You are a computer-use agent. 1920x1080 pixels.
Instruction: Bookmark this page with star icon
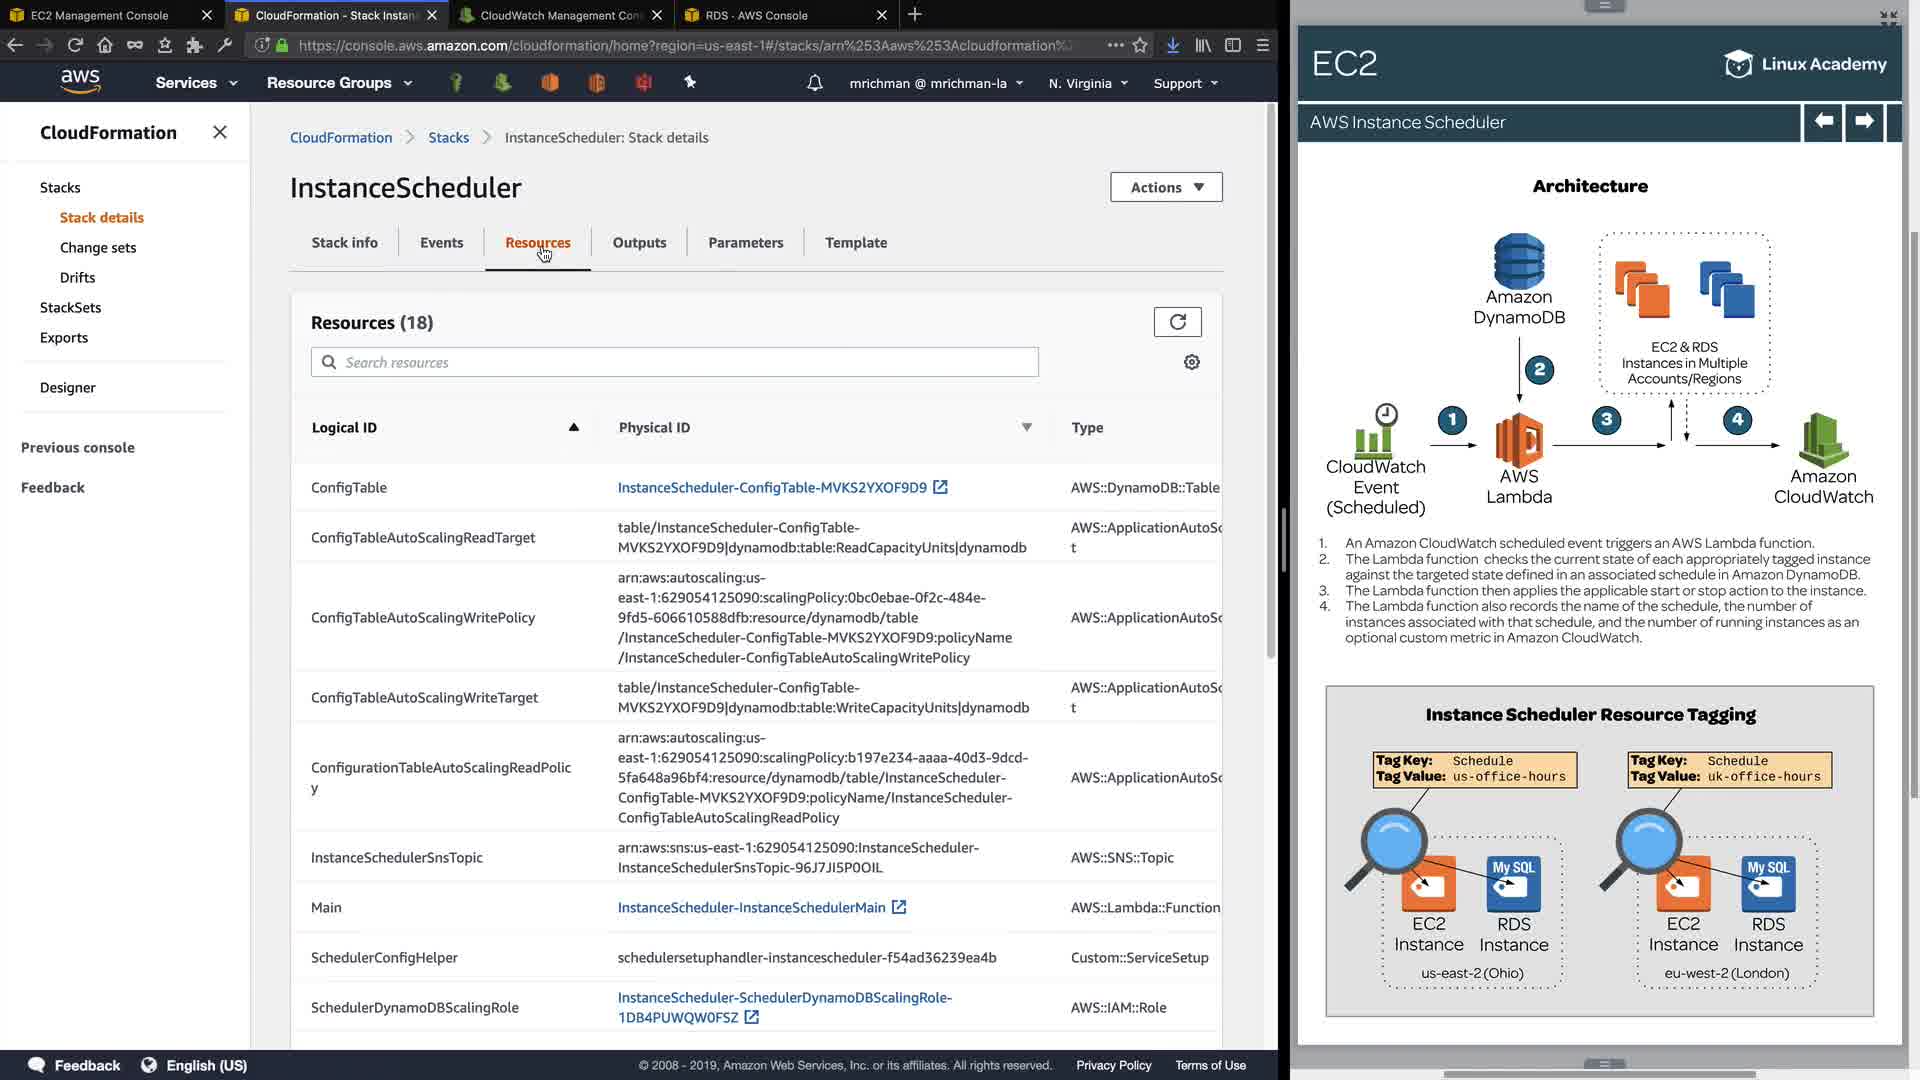[x=1140, y=45]
